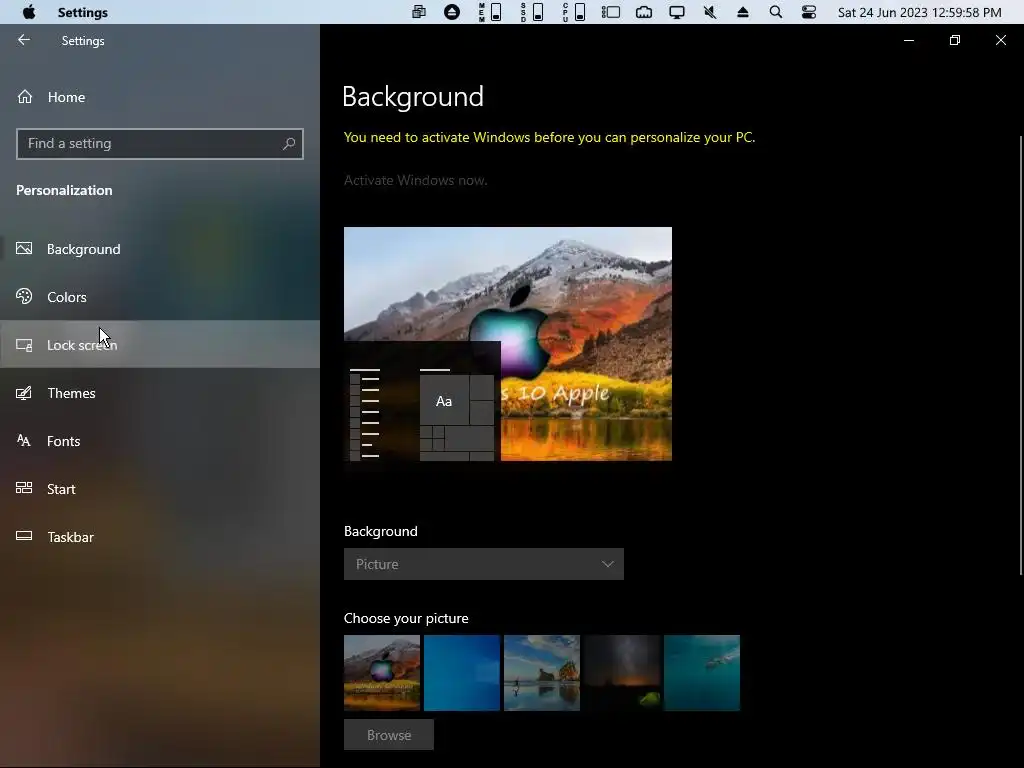Click the Personalization section heading
The image size is (1024, 768).
coord(64,190)
